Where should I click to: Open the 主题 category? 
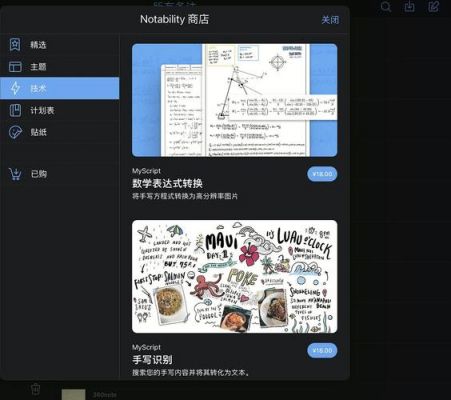[x=59, y=67]
